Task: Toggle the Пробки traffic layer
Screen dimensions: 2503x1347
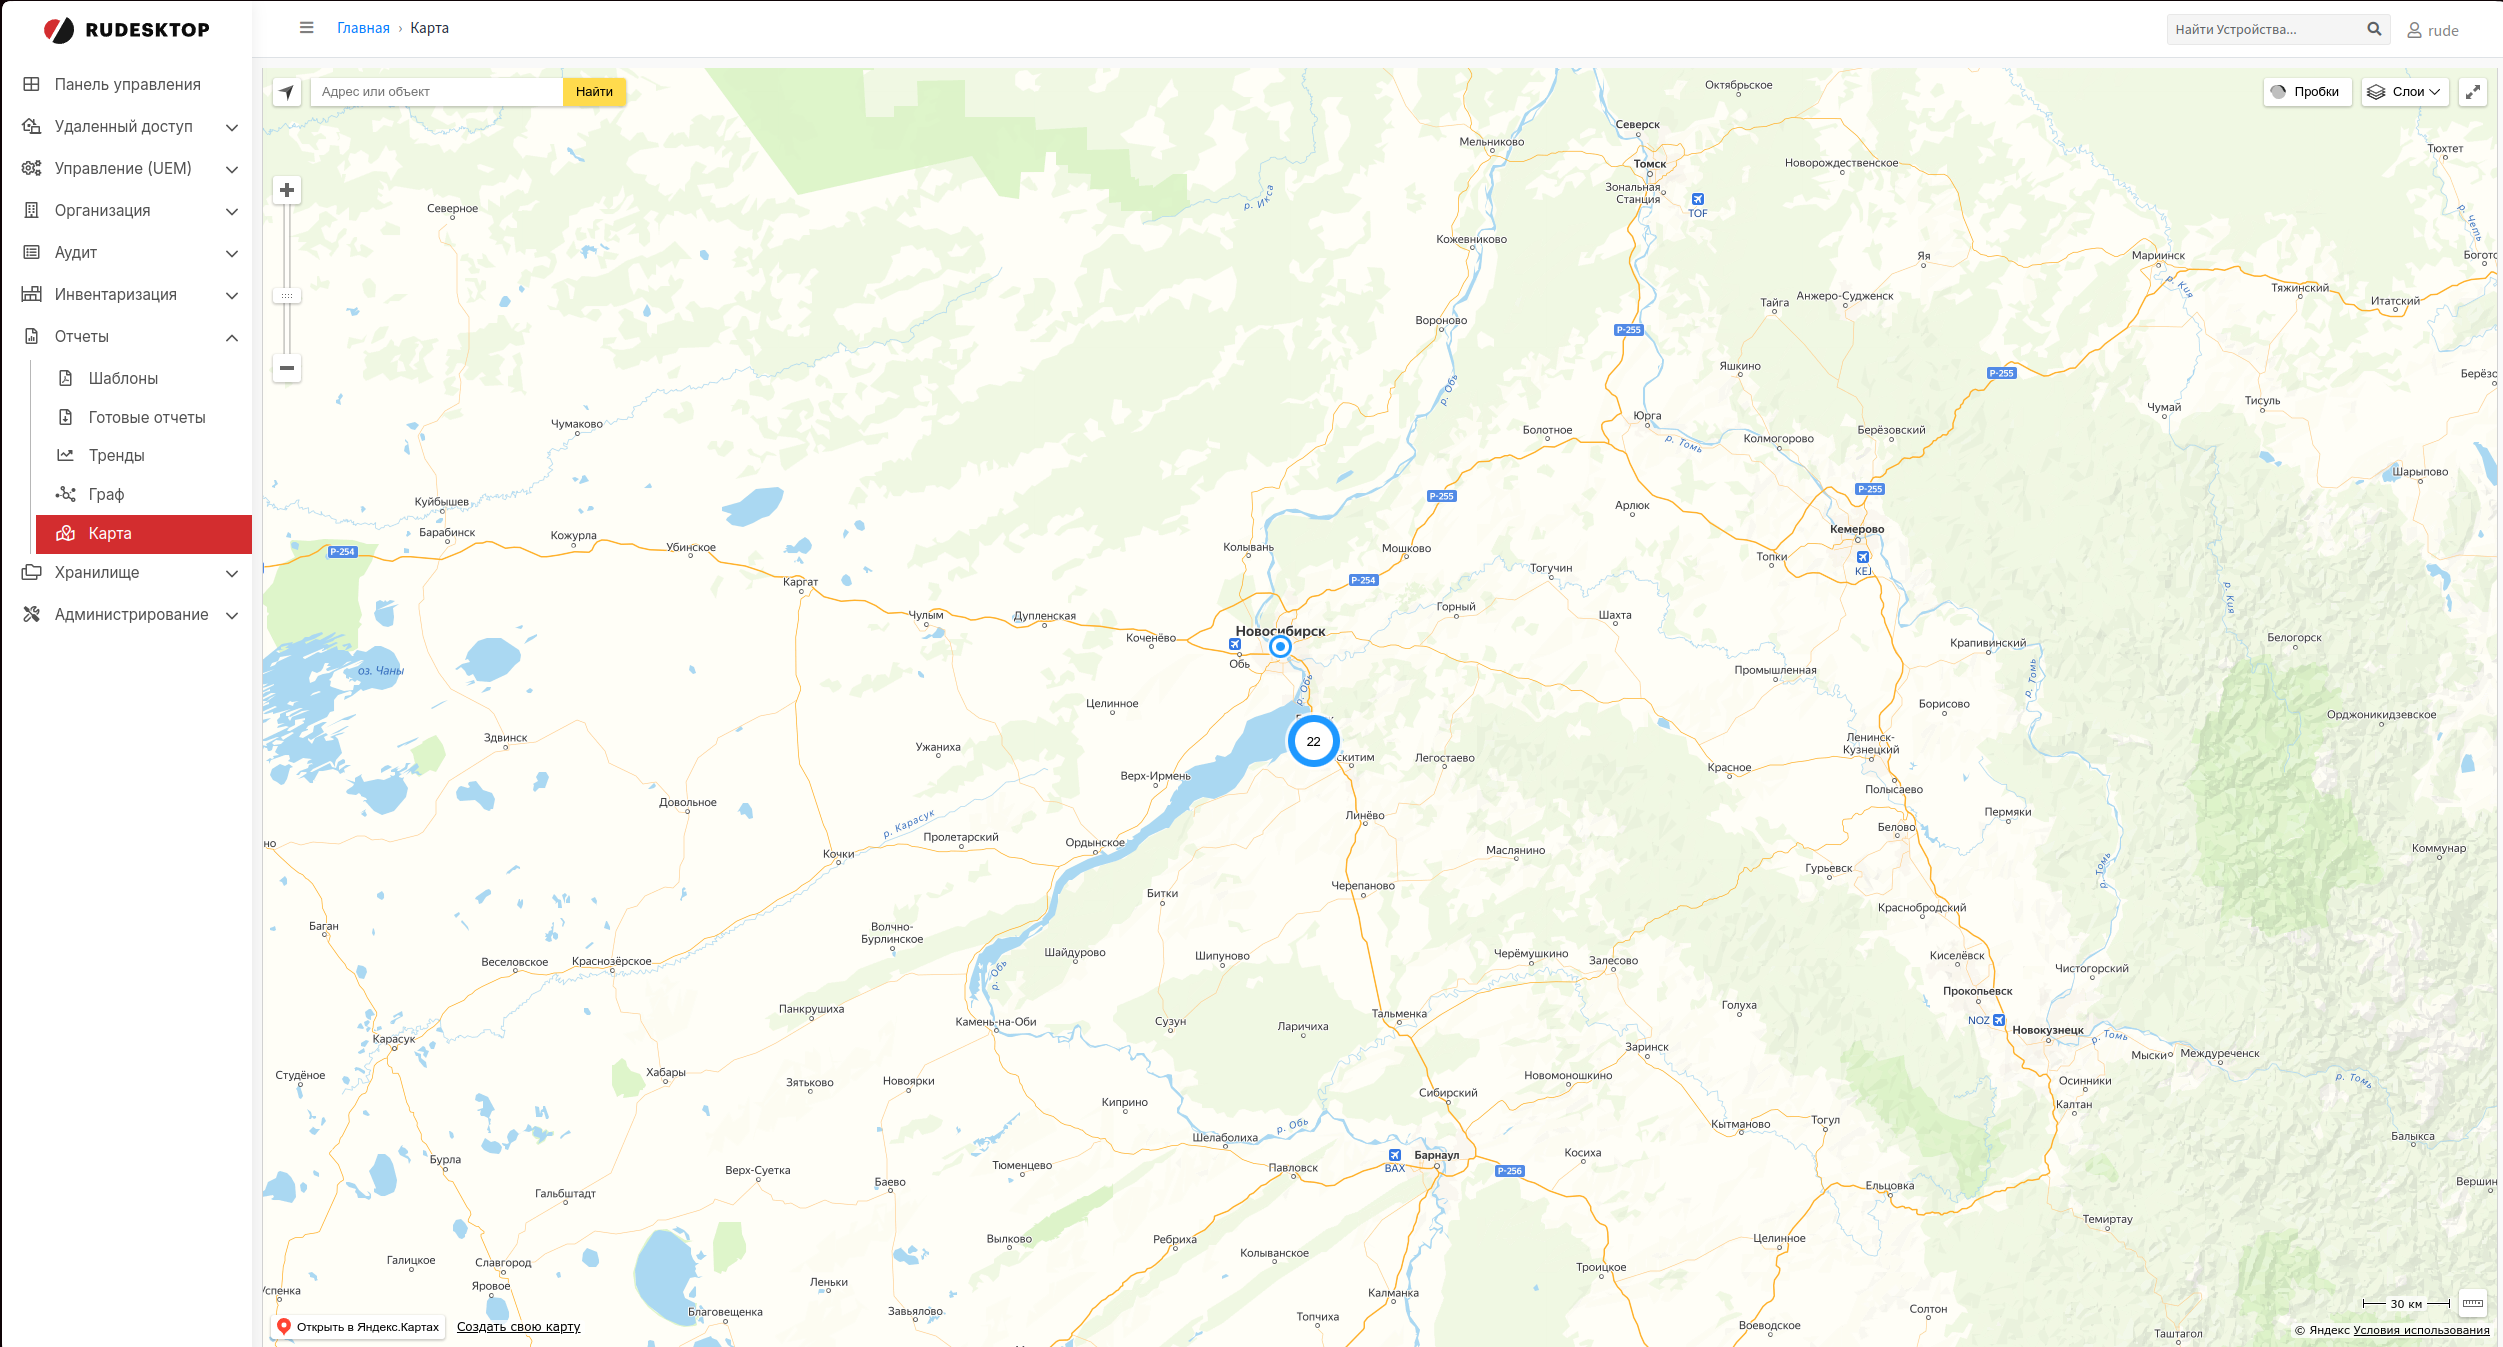Action: [2307, 92]
